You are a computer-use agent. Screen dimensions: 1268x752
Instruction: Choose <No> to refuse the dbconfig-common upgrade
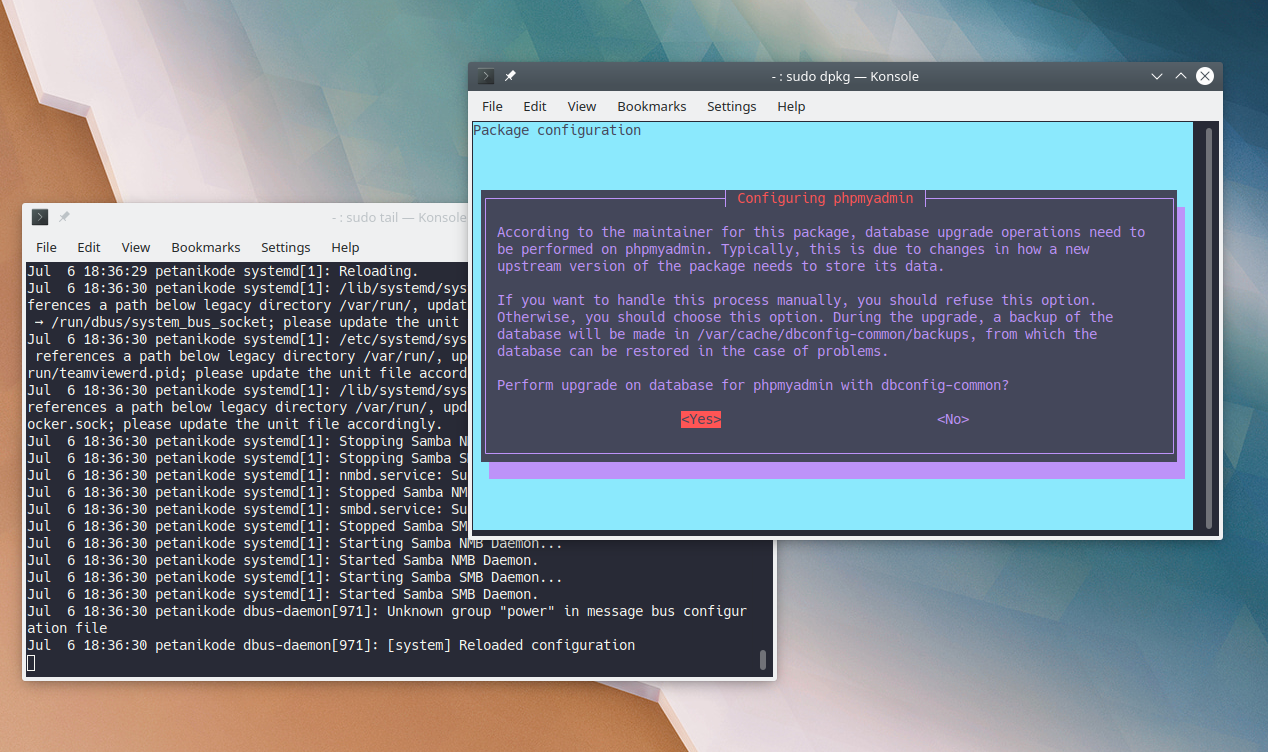(952, 419)
